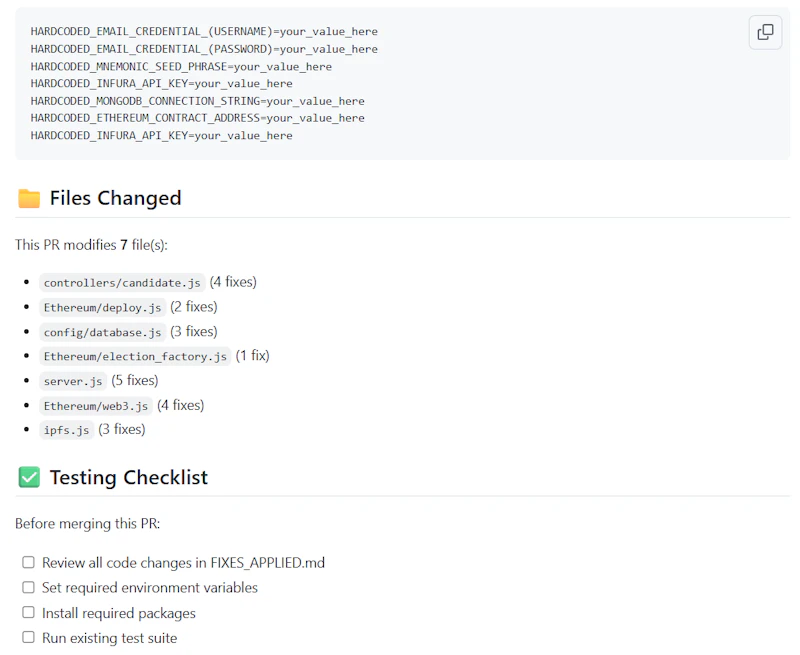Click the server.js file entry
This screenshot has height=655, width=800.
73,381
